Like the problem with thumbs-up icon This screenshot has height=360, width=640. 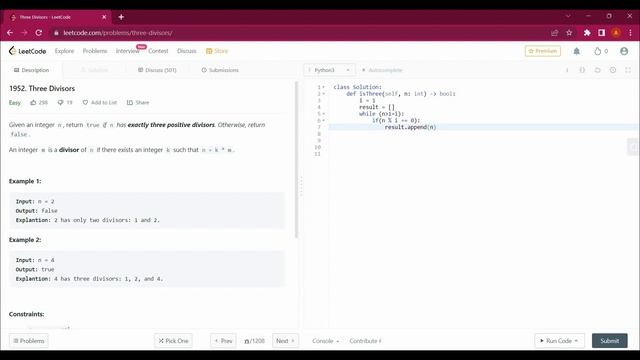(33, 102)
